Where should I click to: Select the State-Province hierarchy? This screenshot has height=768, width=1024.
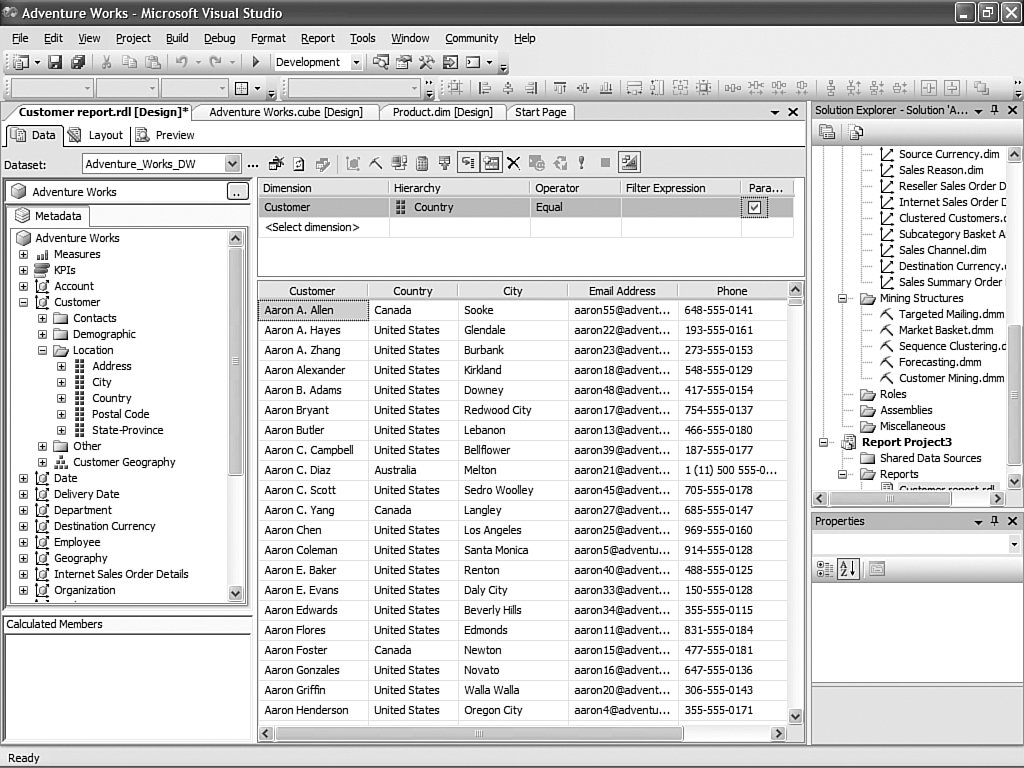coord(127,430)
